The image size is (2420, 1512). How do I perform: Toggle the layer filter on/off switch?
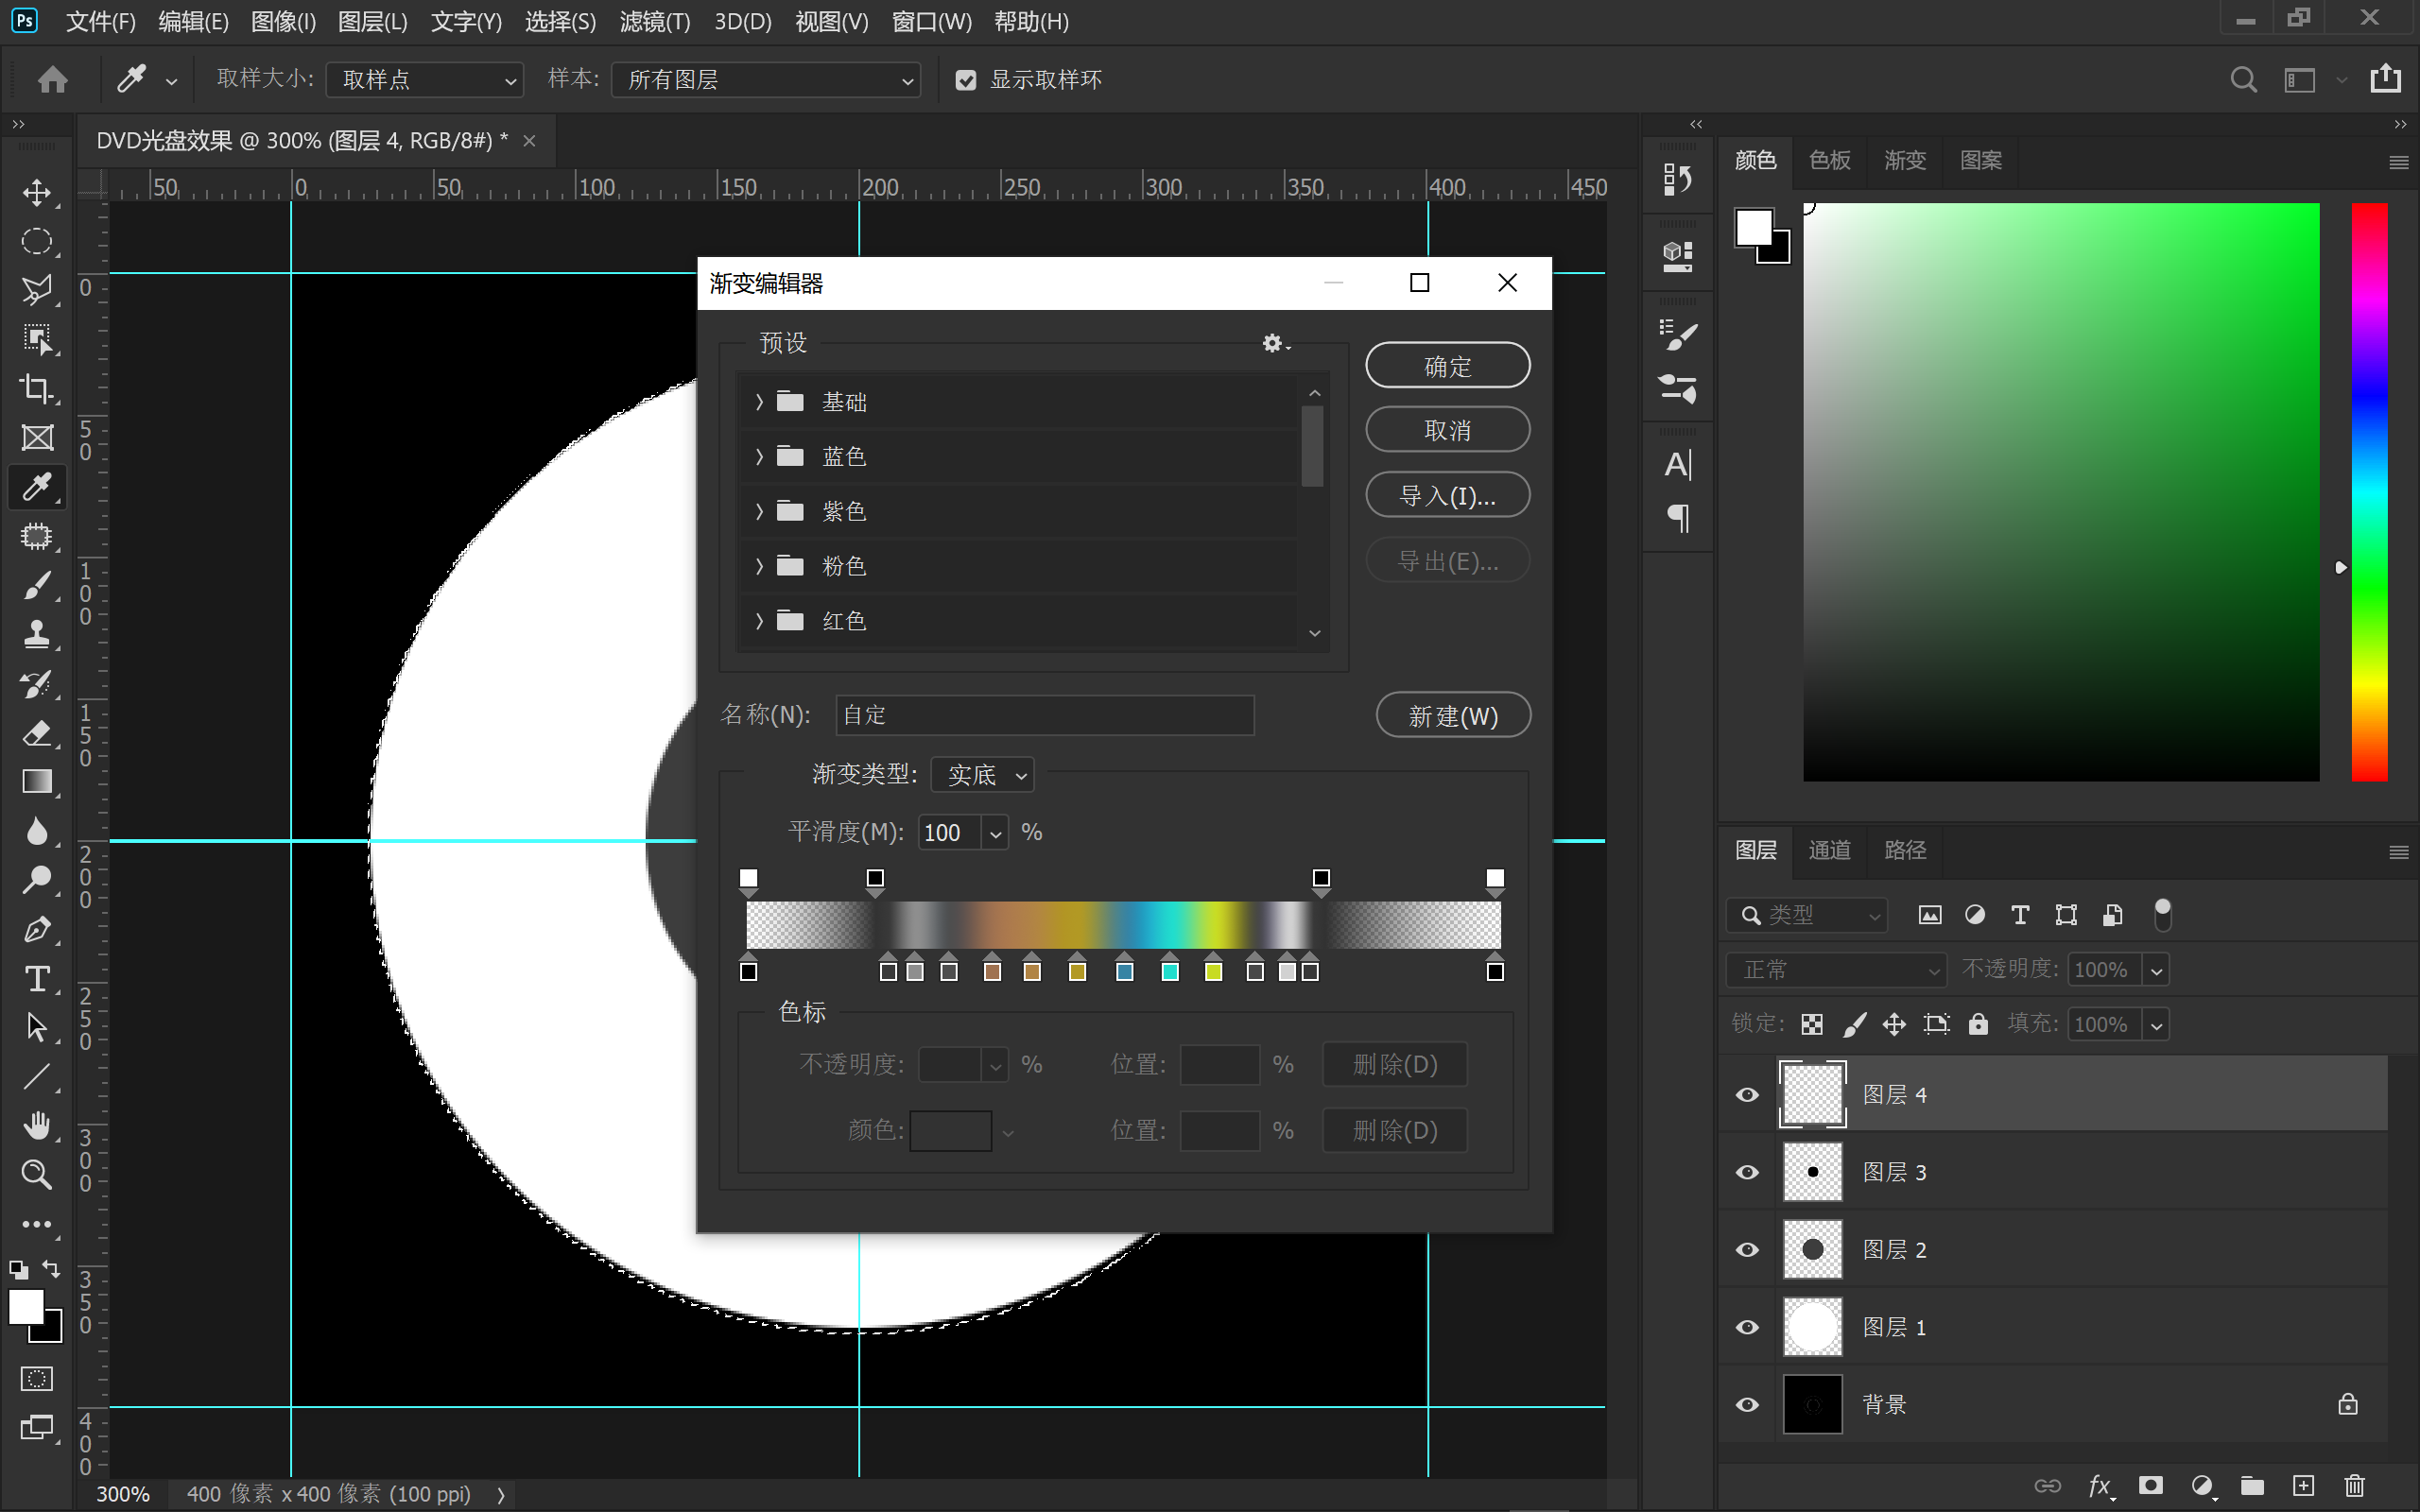[x=2162, y=914]
